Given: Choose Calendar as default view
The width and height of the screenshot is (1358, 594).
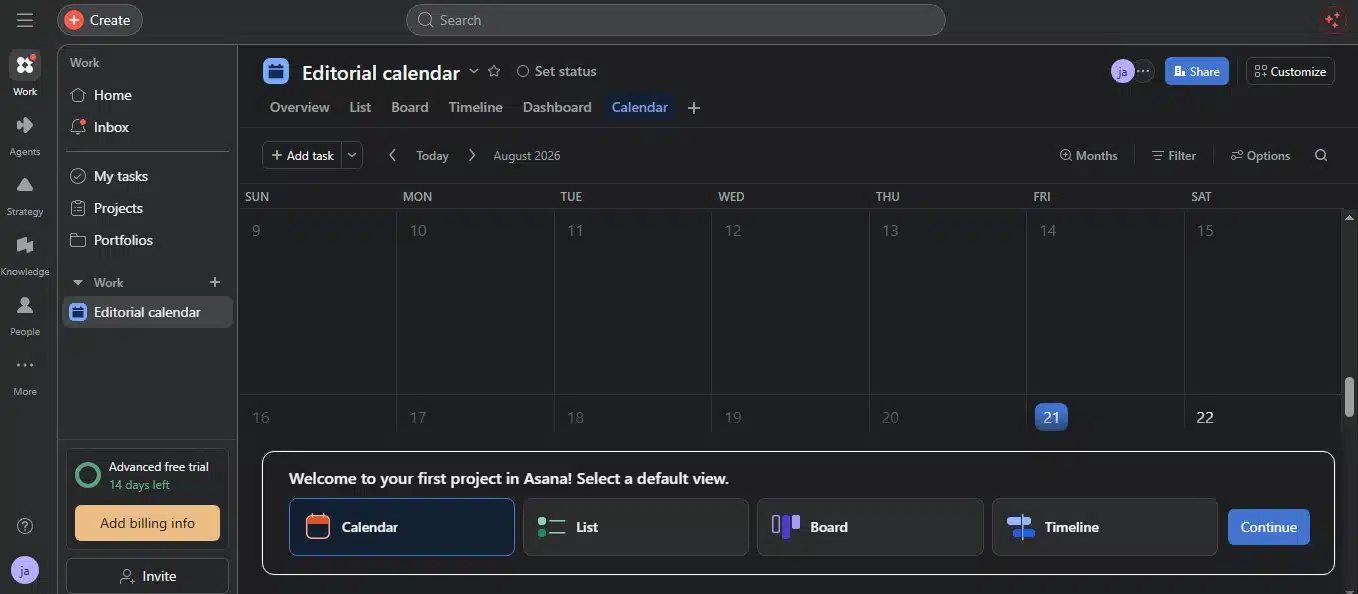Looking at the screenshot, I should tap(402, 527).
